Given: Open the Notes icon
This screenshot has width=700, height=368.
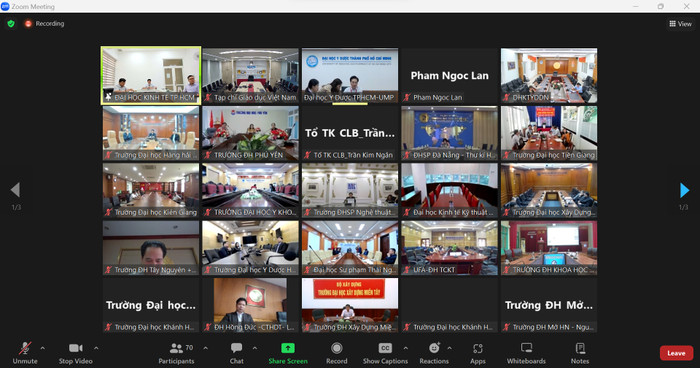Looking at the screenshot, I should (580, 348).
